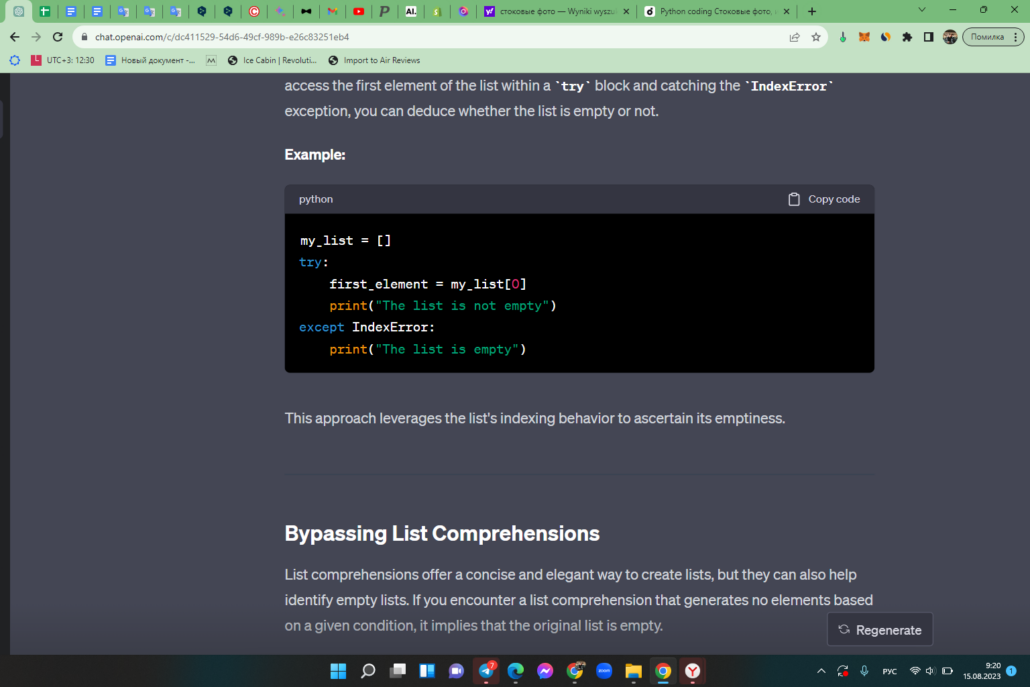Open the MetaMask fox extension

pyautogui.click(x=864, y=37)
